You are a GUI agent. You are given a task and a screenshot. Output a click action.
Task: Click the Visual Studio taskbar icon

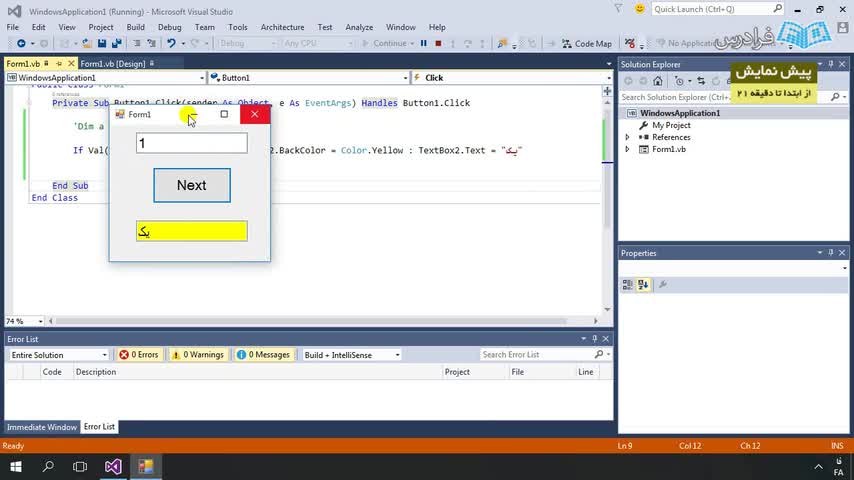coord(113,466)
